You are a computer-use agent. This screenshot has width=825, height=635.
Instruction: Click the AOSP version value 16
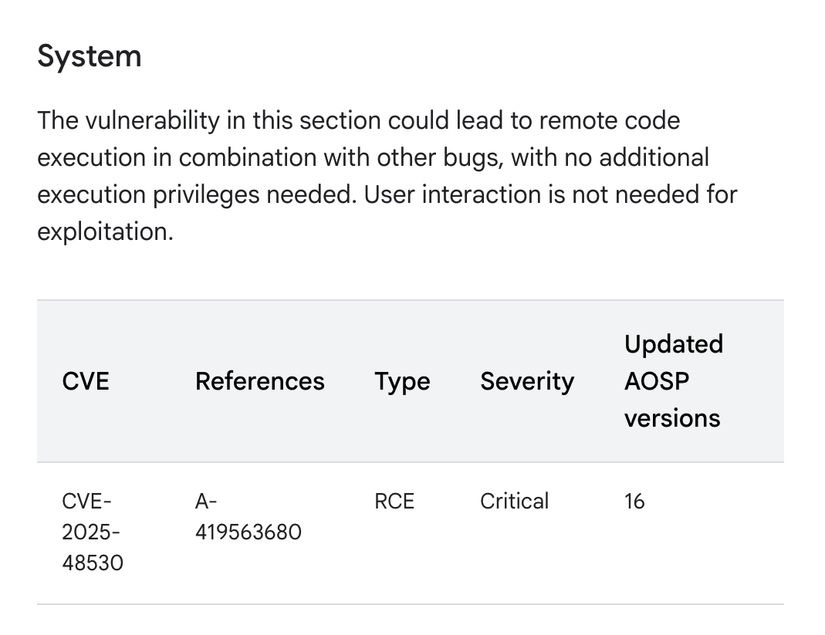tap(634, 501)
